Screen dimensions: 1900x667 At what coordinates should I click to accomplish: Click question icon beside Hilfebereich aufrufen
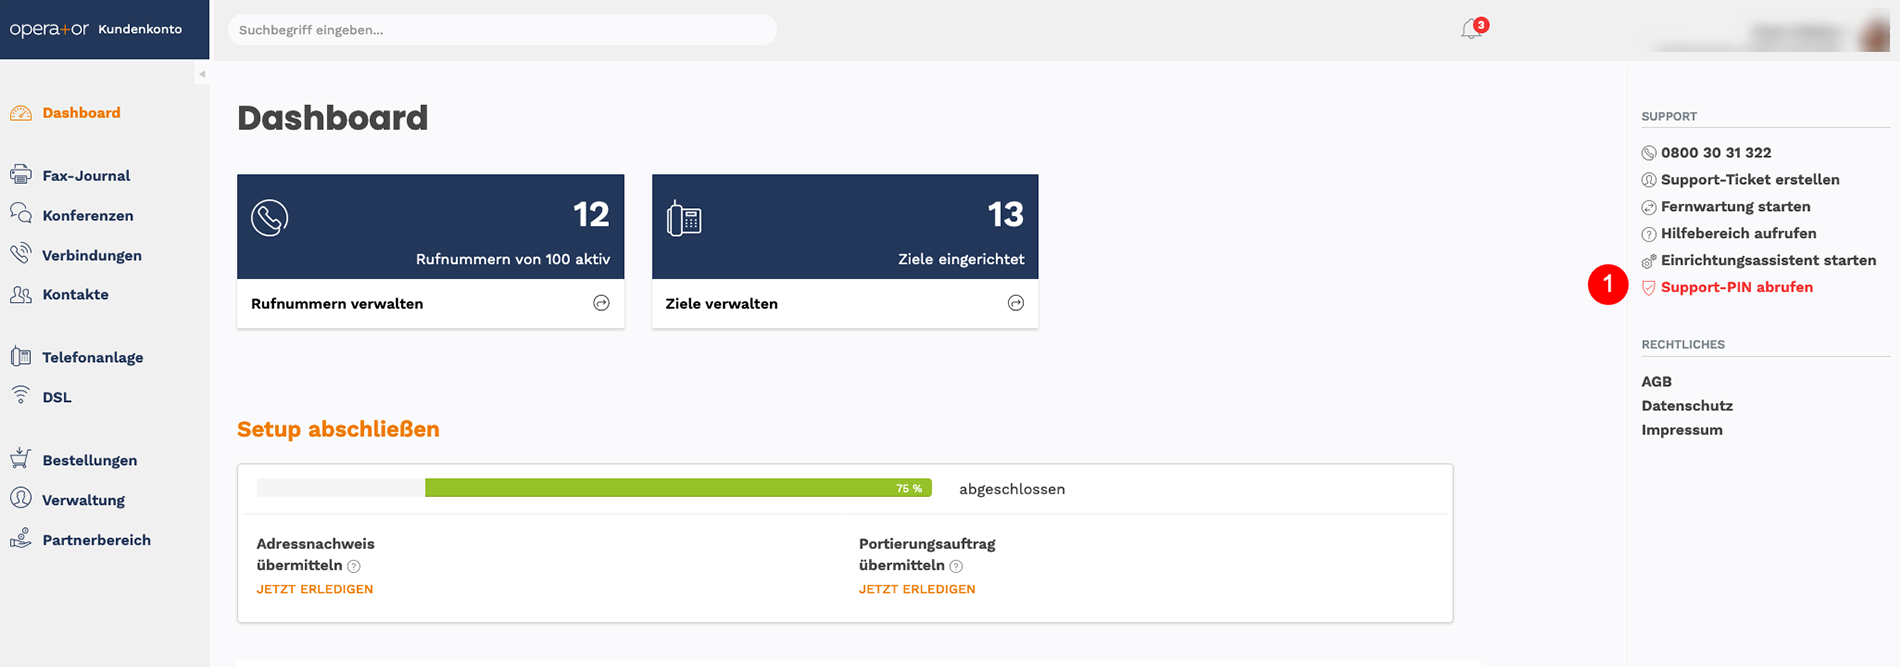point(1649,234)
